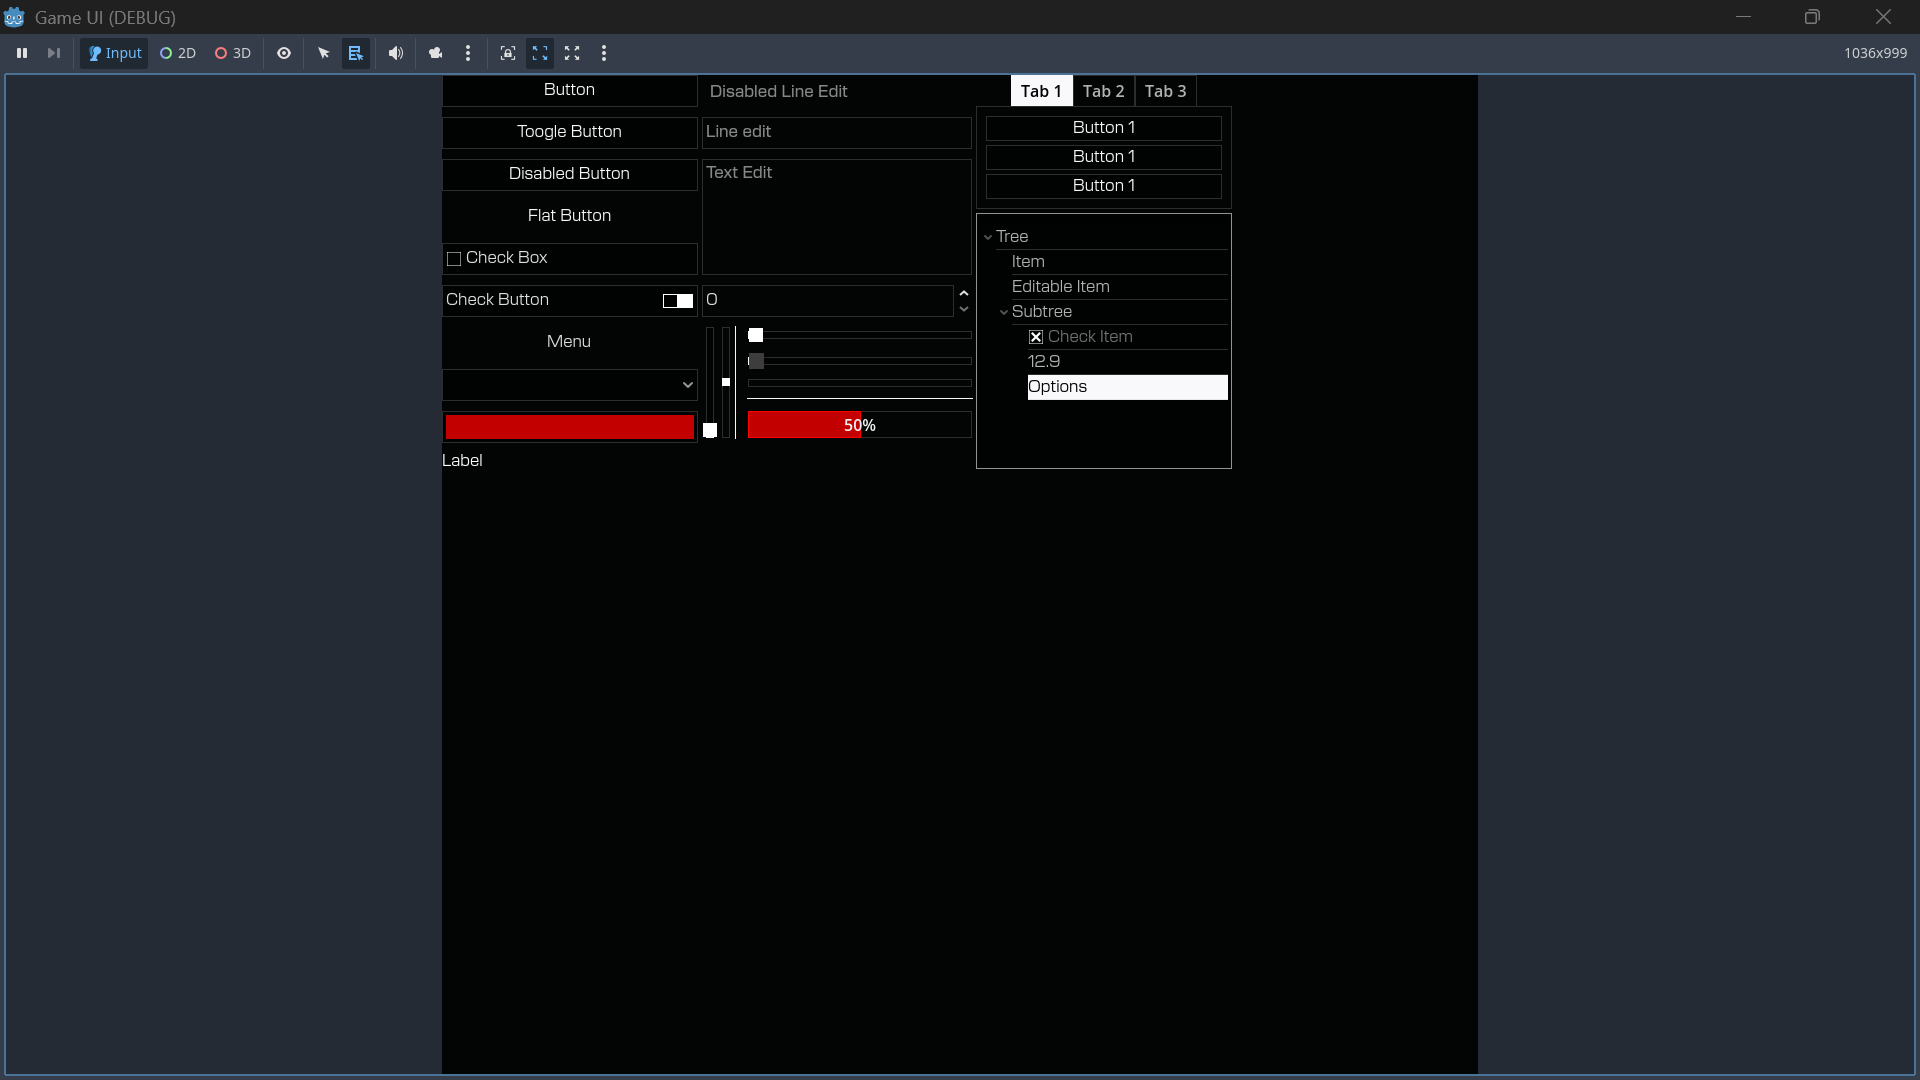Click the top horizontal slider handle
The height and width of the screenshot is (1080, 1920).
click(756, 335)
